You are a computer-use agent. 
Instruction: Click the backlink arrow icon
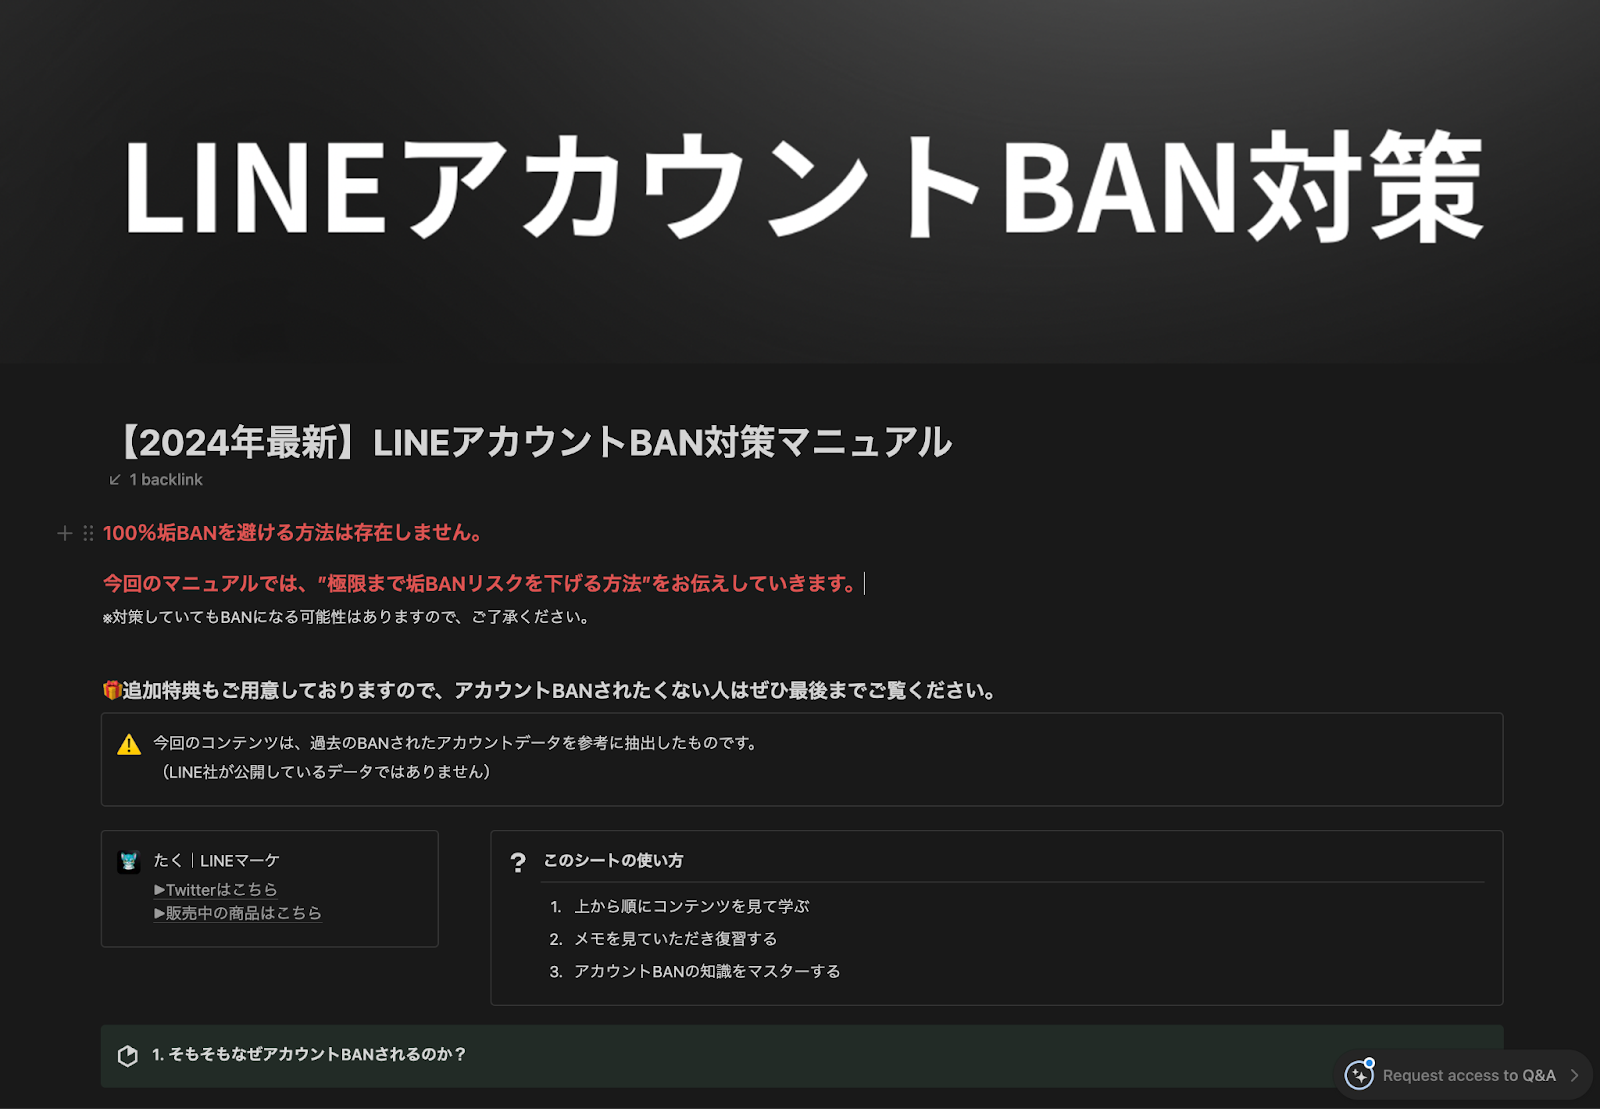click(115, 480)
